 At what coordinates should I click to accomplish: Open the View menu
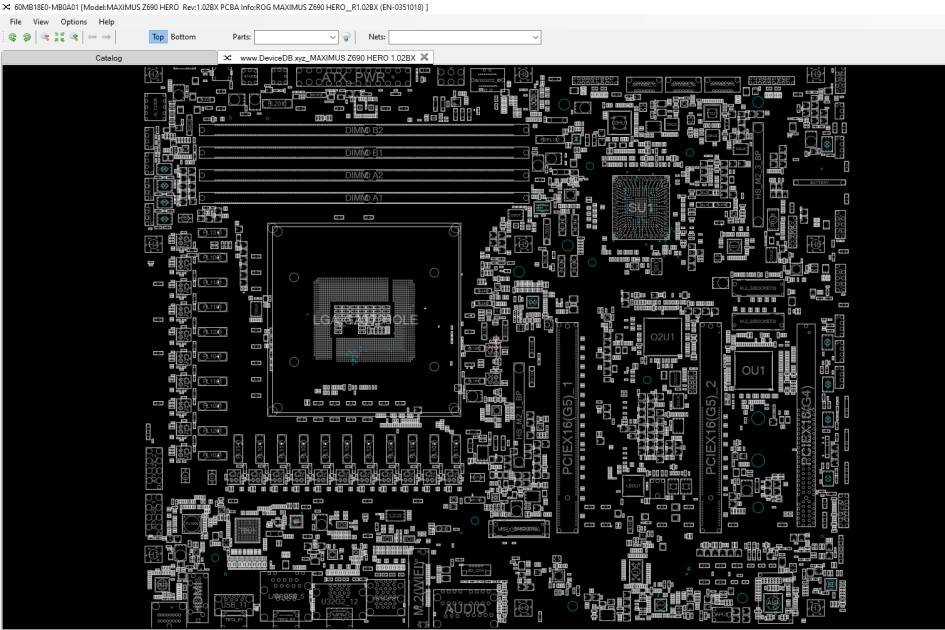click(x=41, y=22)
